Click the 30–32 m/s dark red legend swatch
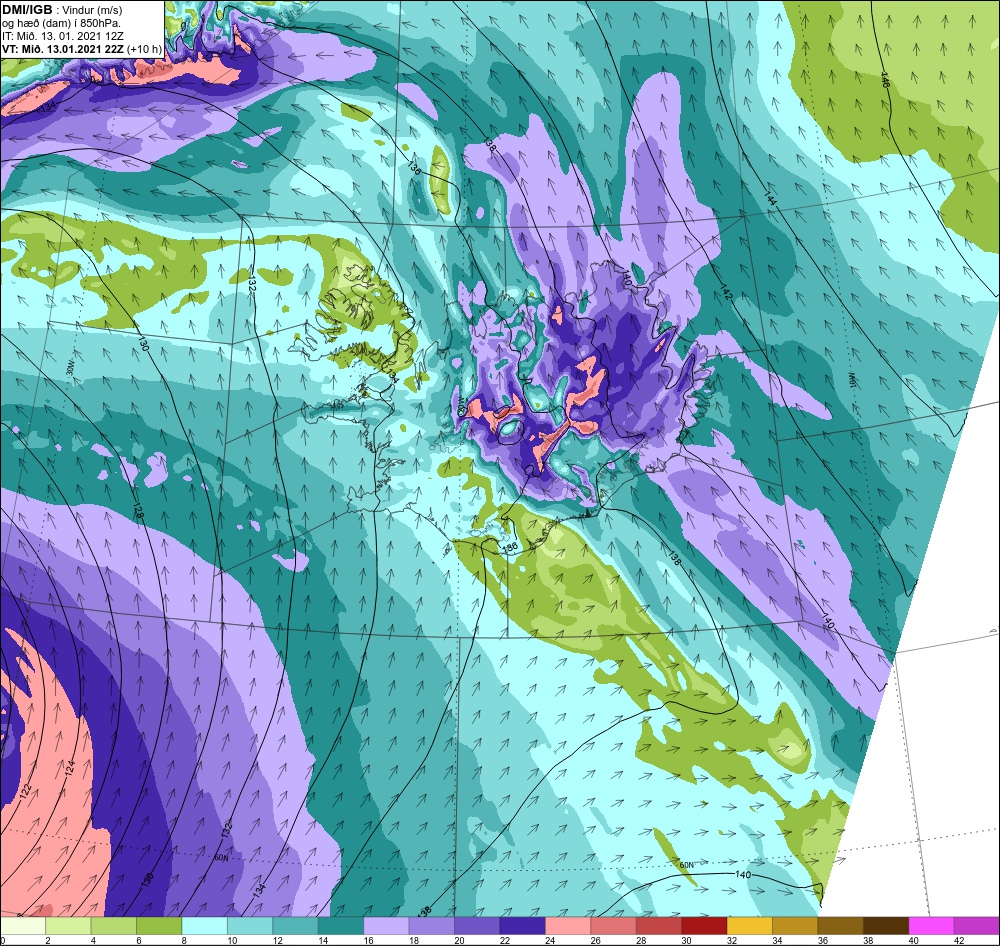 (705, 926)
